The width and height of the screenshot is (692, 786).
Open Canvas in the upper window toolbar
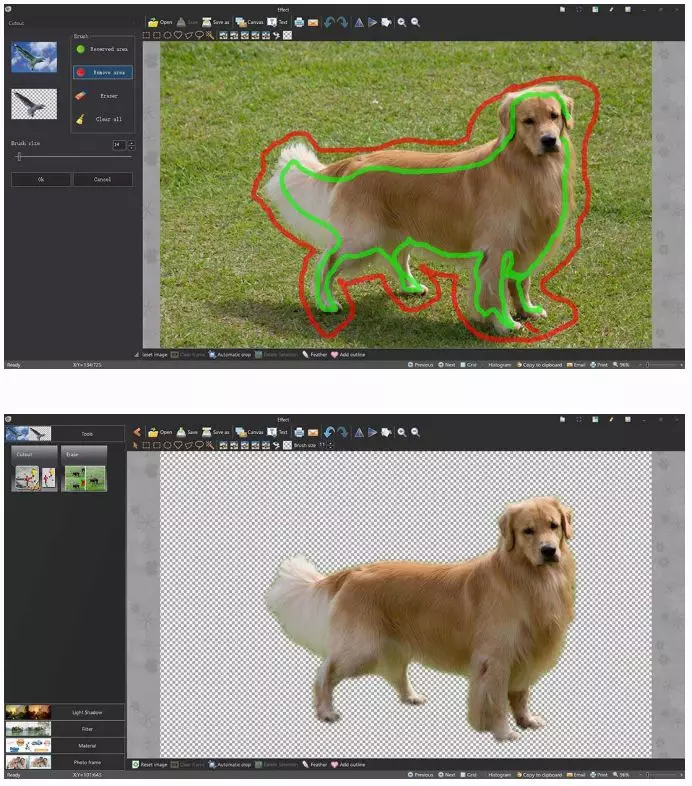pos(249,22)
